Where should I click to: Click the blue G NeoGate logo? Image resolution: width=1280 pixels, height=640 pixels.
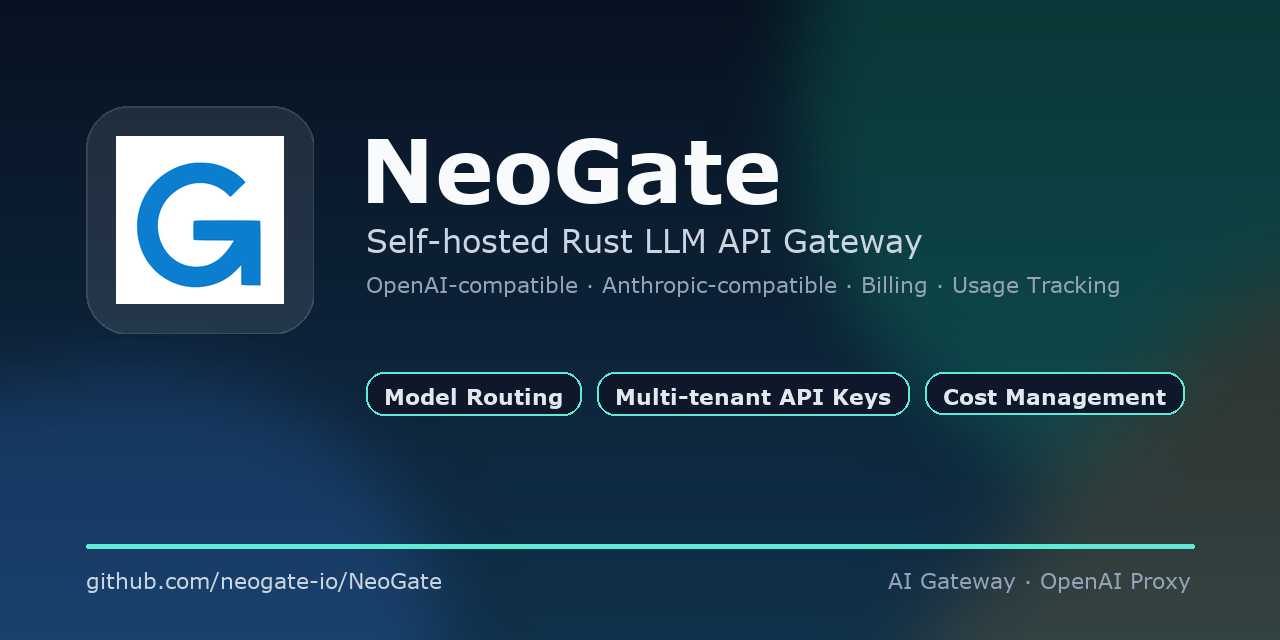point(200,220)
